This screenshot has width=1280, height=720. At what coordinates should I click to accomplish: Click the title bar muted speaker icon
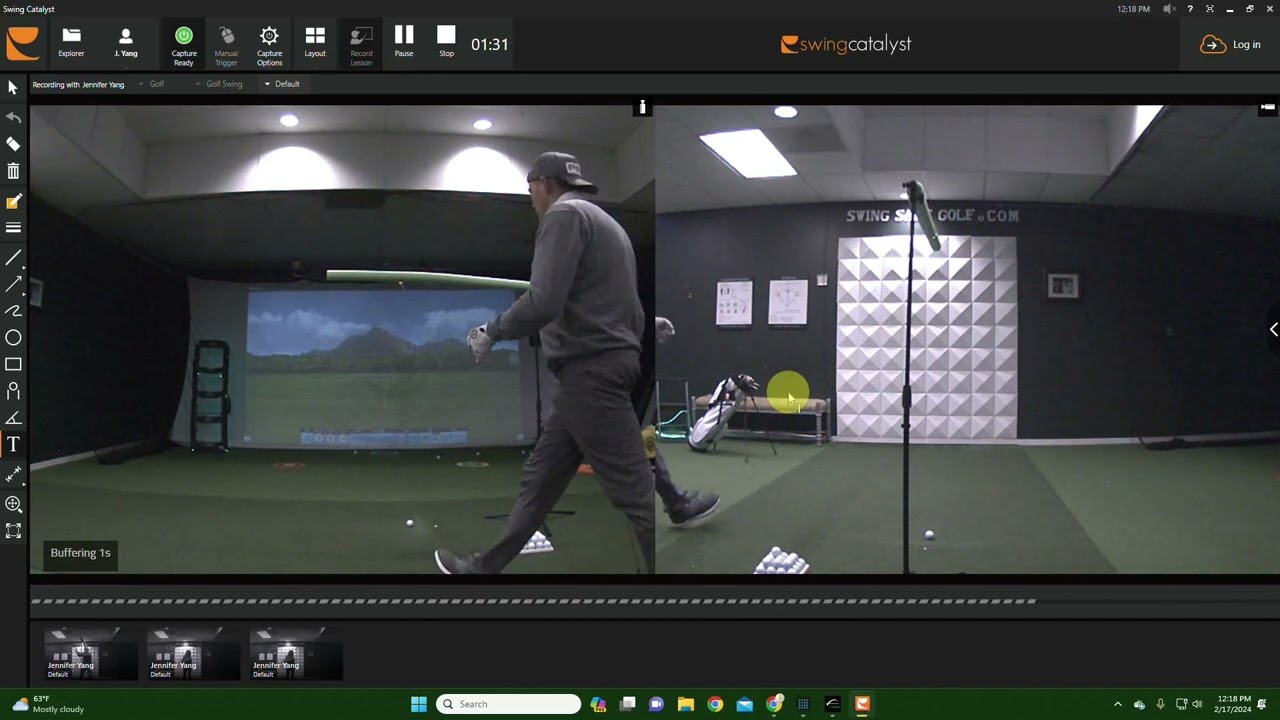[x=1168, y=9]
